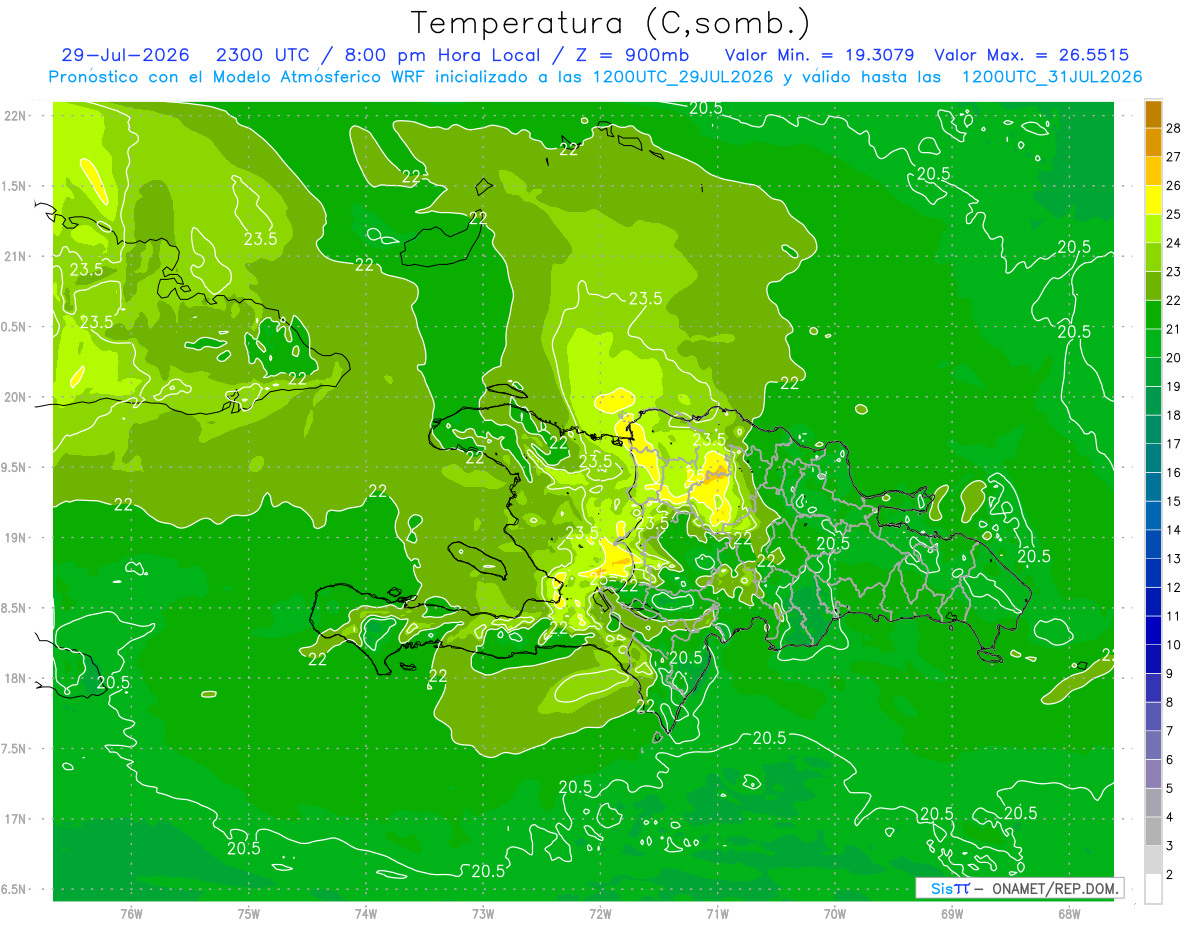Select the date text "29-Jul-2026"
Viewport: 1200px width, 927px height.
(x=125, y=55)
